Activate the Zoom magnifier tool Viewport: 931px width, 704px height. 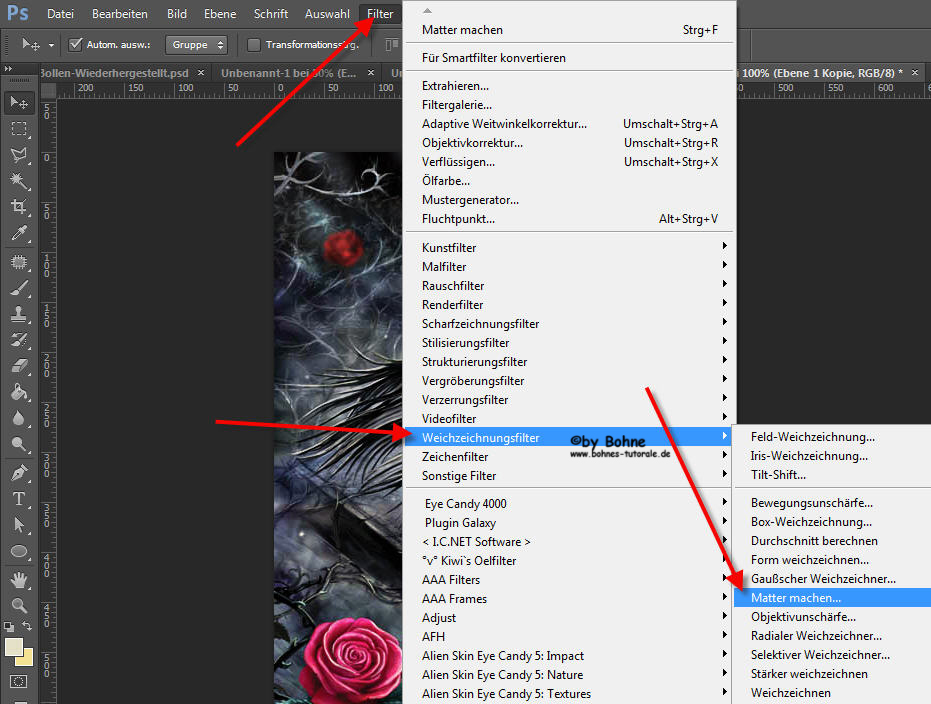[x=18, y=605]
